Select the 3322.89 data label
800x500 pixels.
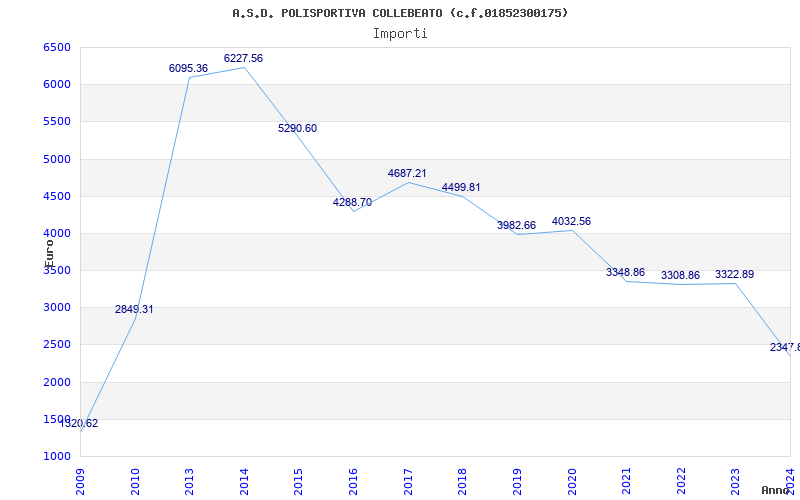point(734,275)
